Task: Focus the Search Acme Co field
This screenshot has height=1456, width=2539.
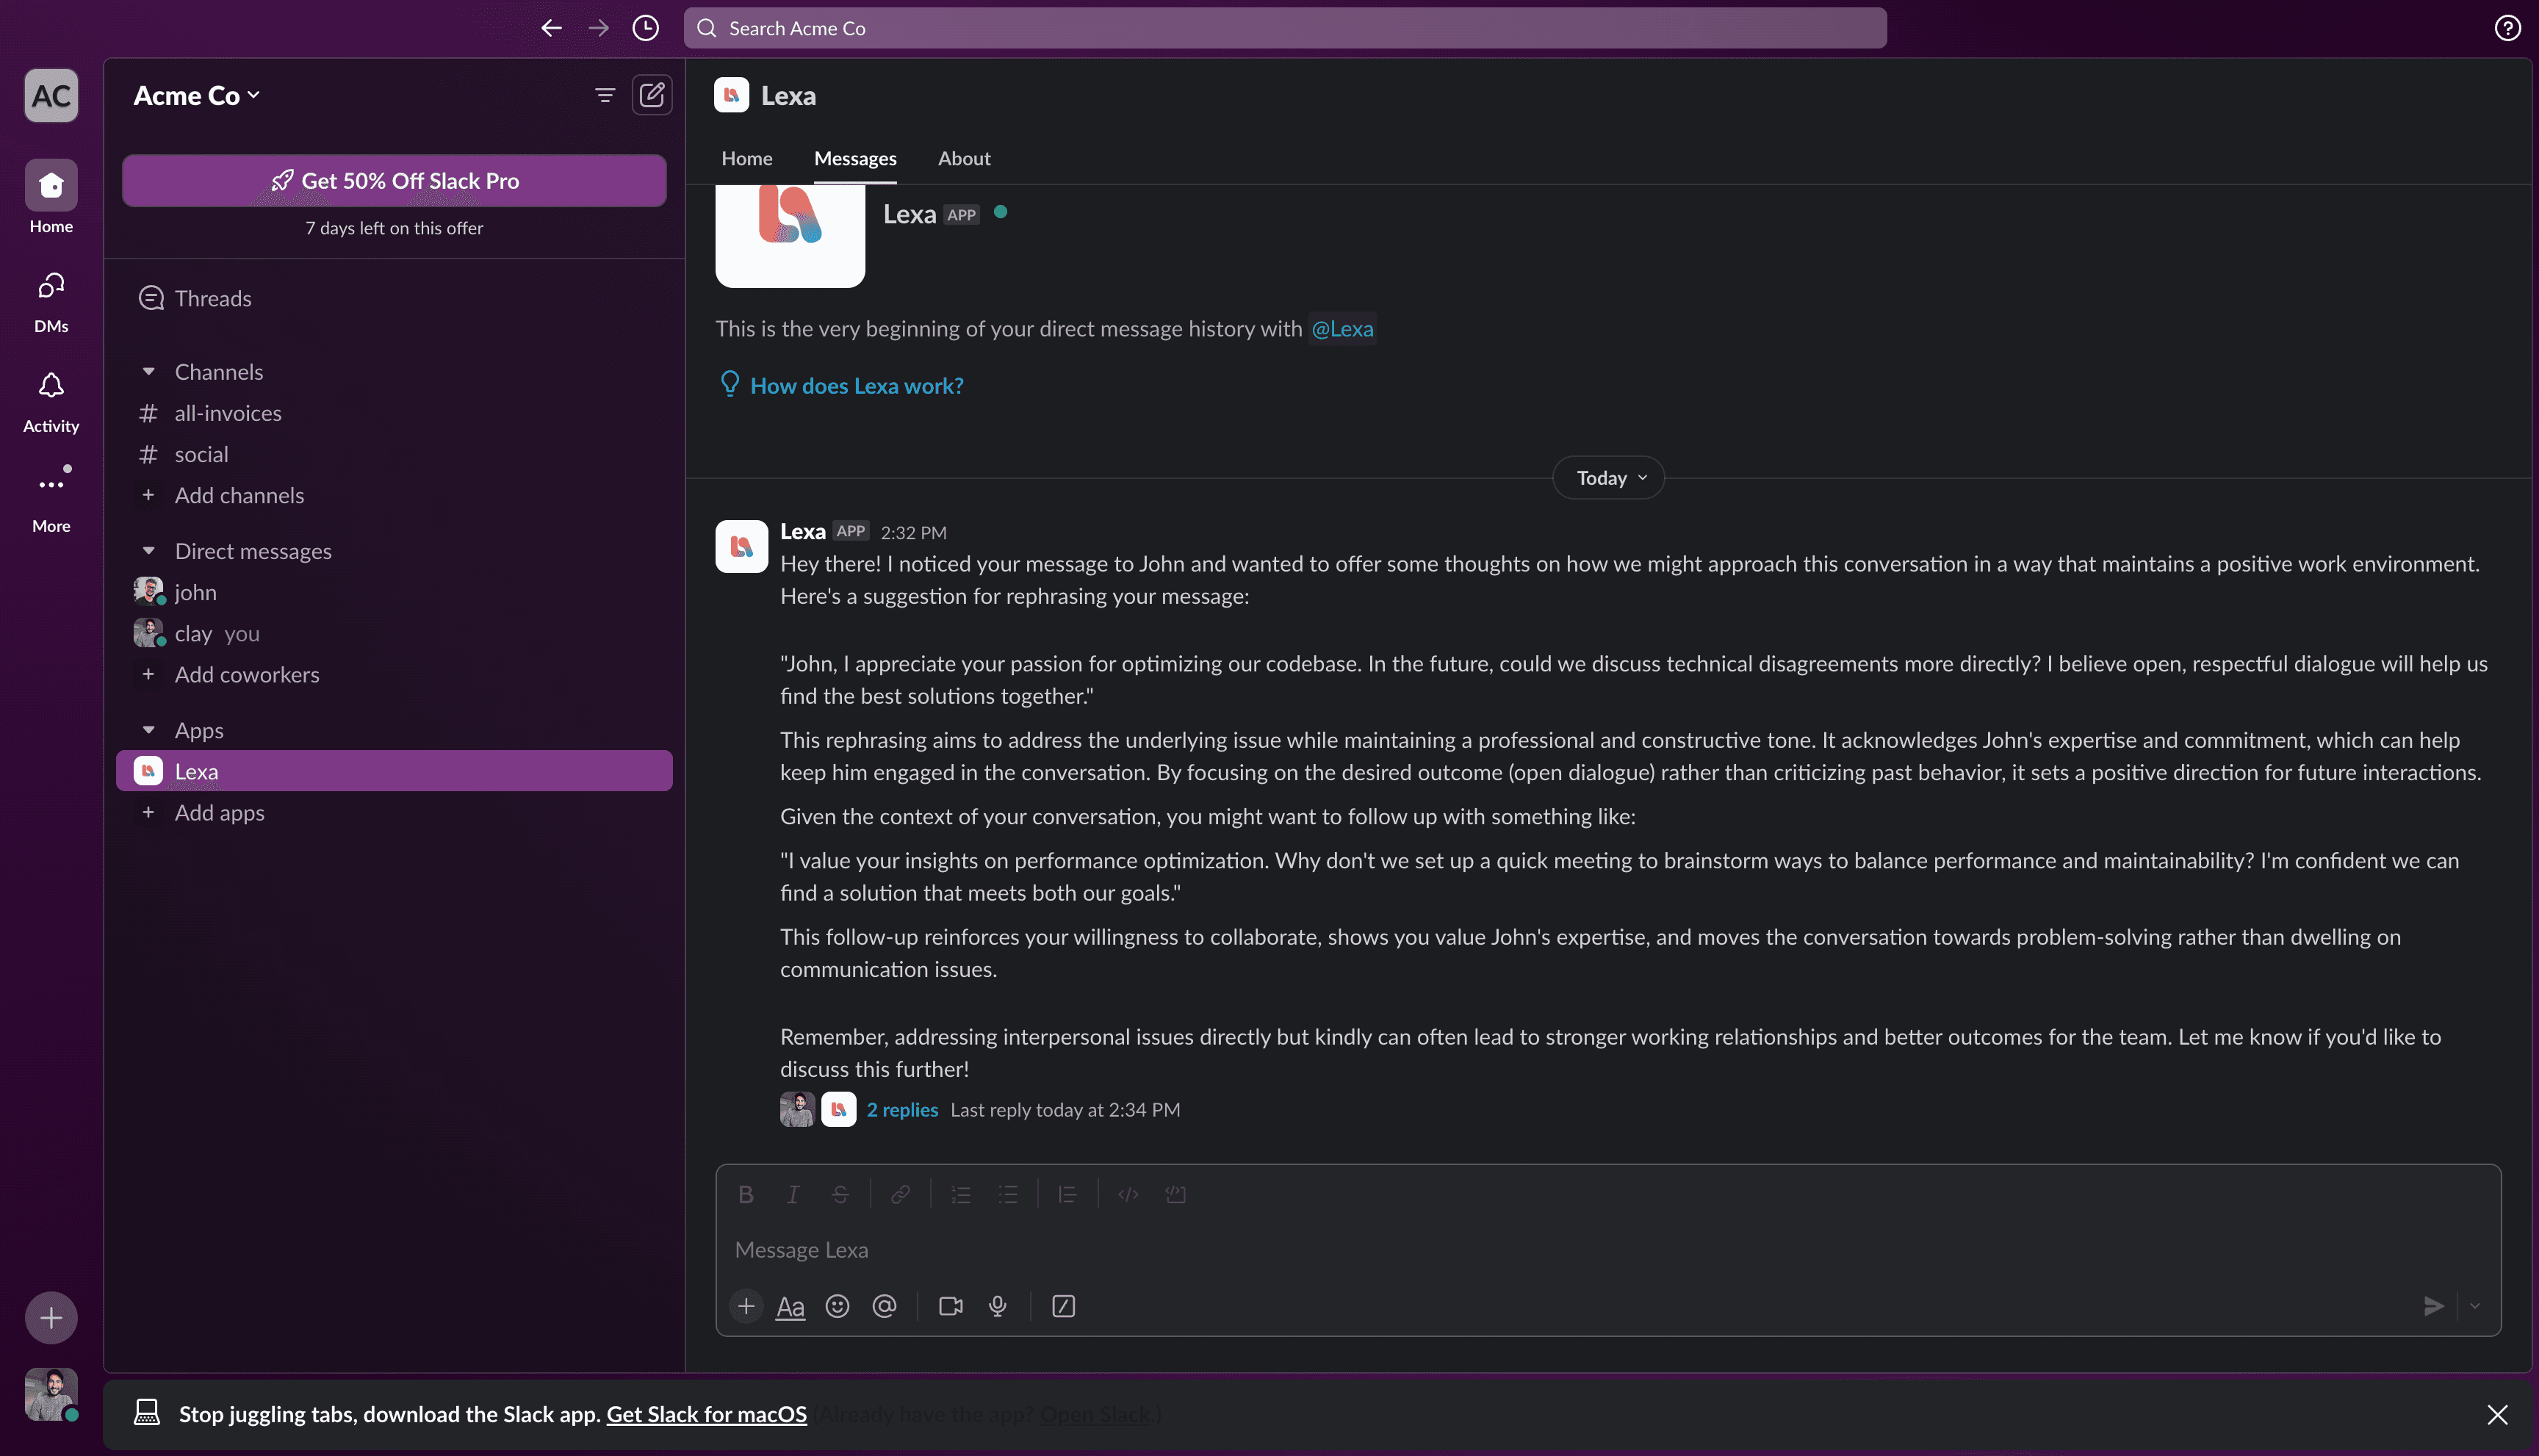Action: click(x=1285, y=28)
